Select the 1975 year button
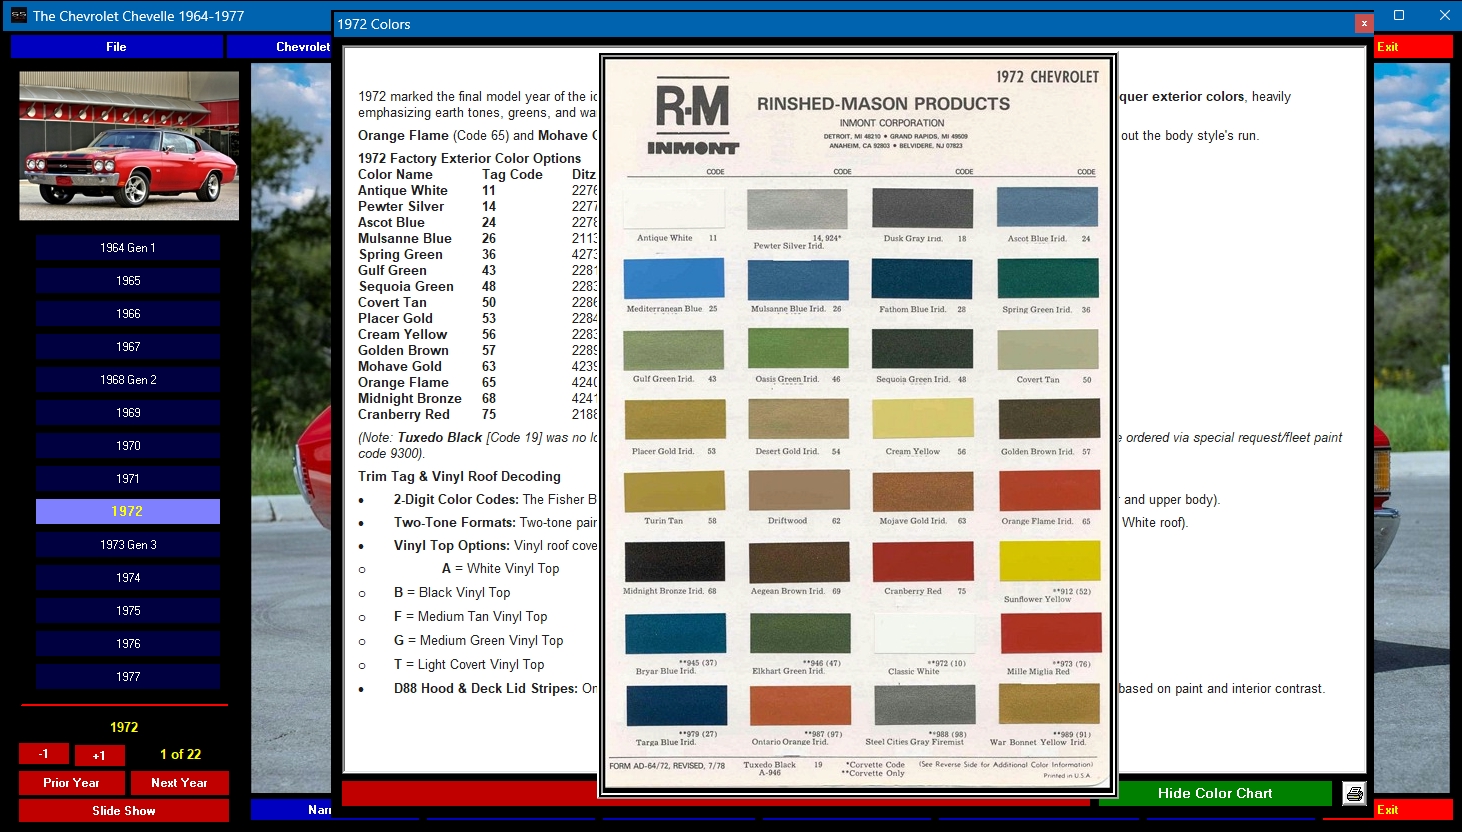This screenshot has width=1462, height=832. [x=128, y=611]
